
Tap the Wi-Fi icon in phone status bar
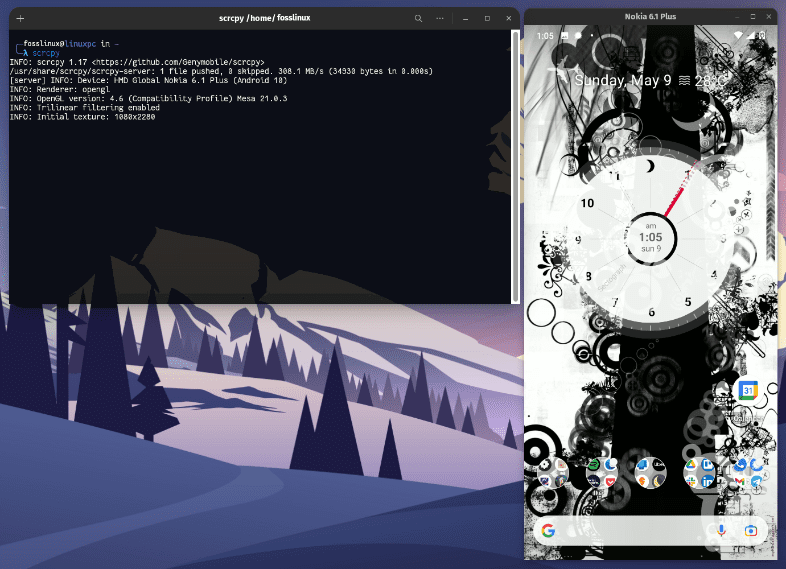coord(737,36)
